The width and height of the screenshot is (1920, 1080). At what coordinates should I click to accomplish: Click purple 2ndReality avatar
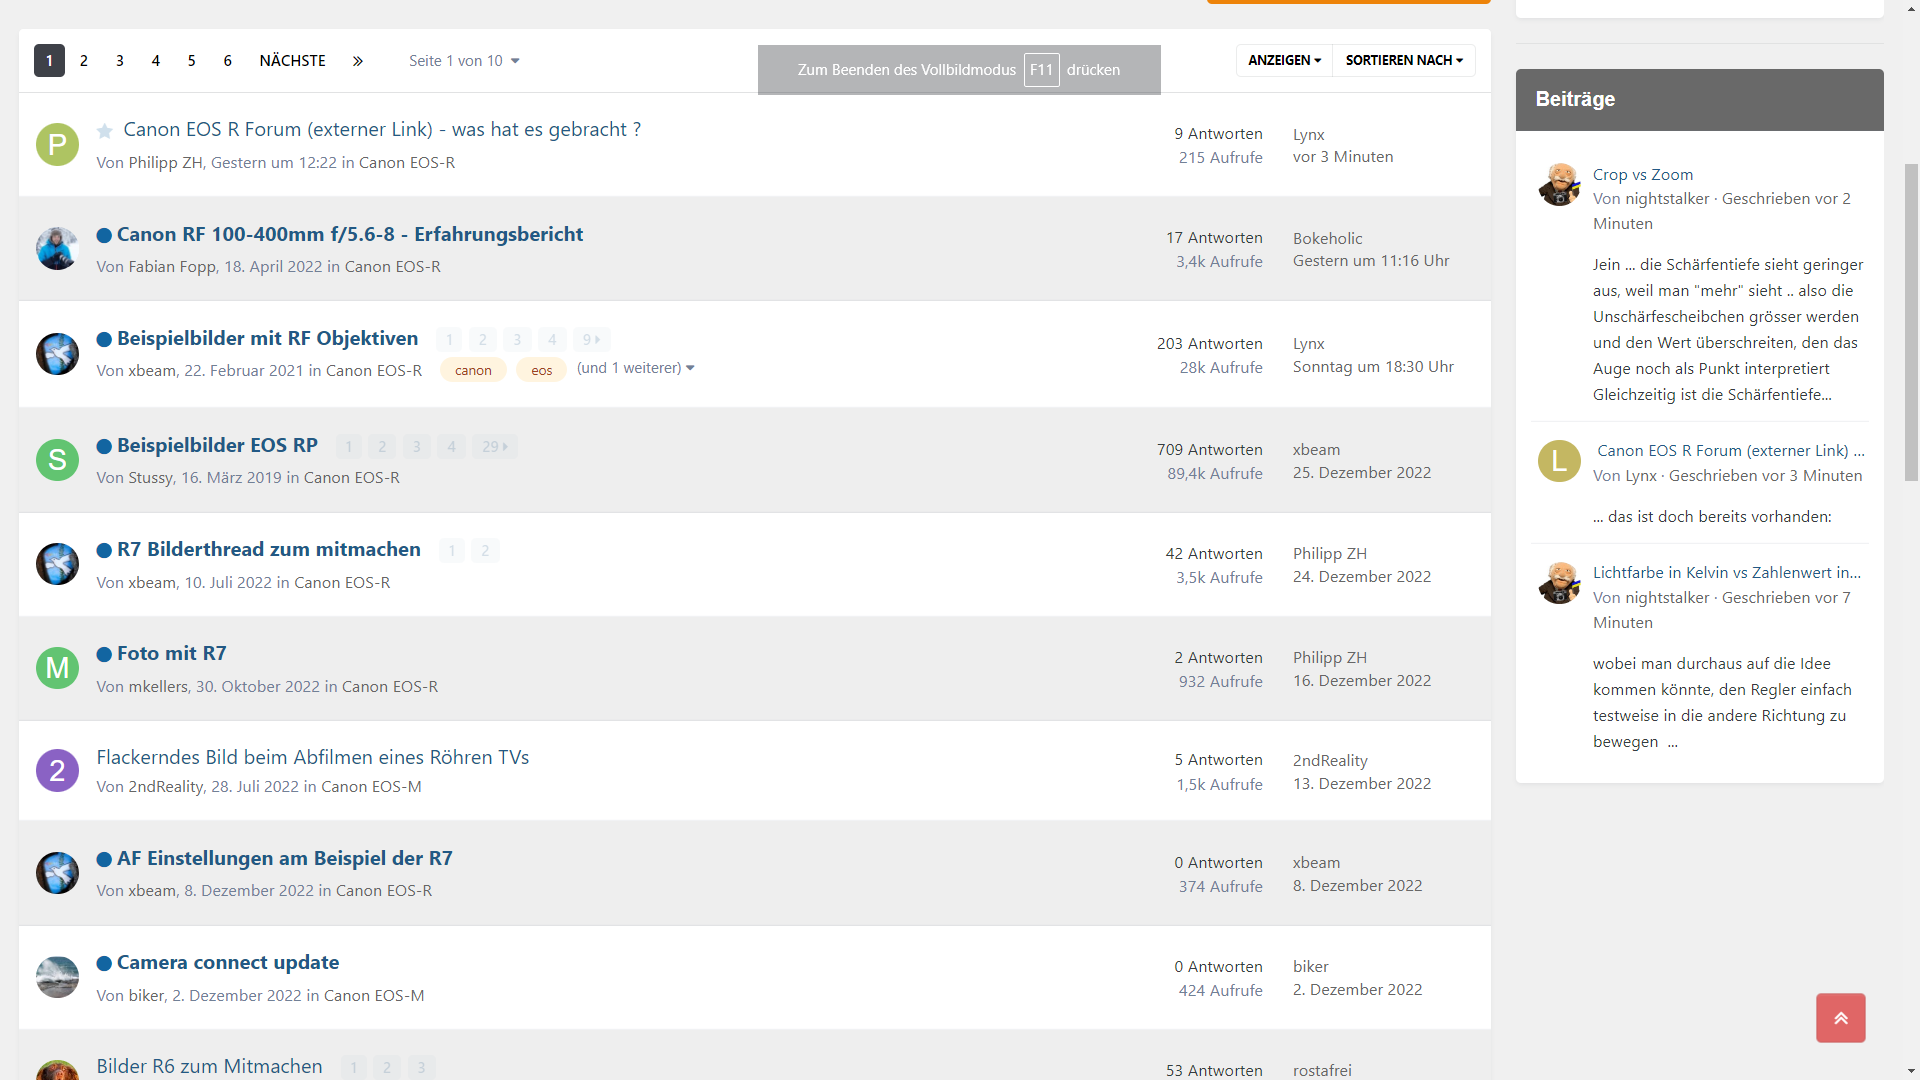point(57,771)
